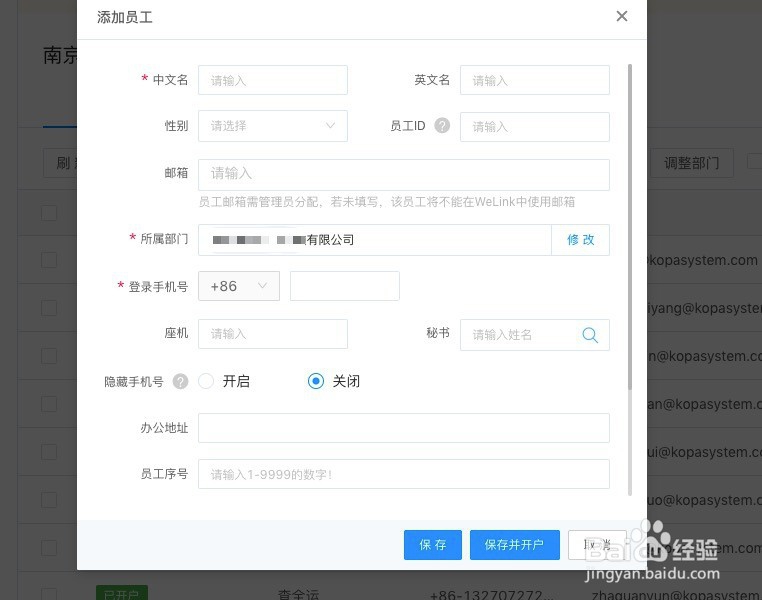Screen dimensions: 762x600
Task: Click the search magnifier in the 秘书 field
Action: [590, 335]
